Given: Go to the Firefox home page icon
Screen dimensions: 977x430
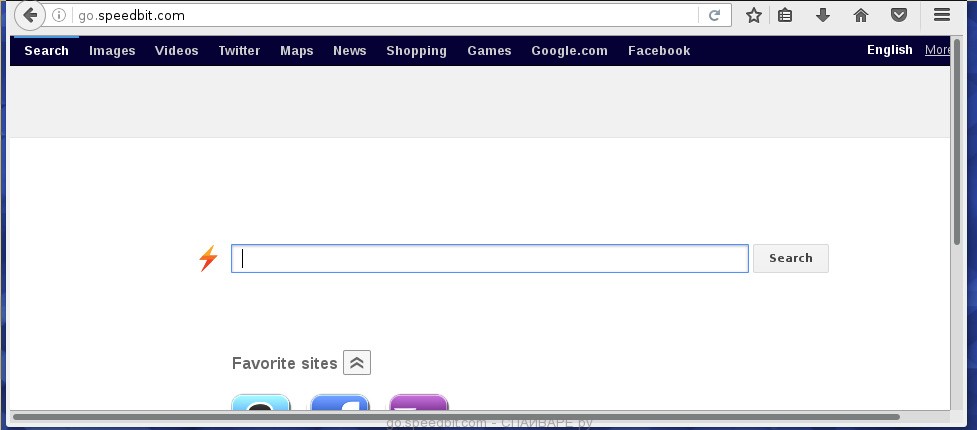Looking at the screenshot, I should (x=861, y=16).
